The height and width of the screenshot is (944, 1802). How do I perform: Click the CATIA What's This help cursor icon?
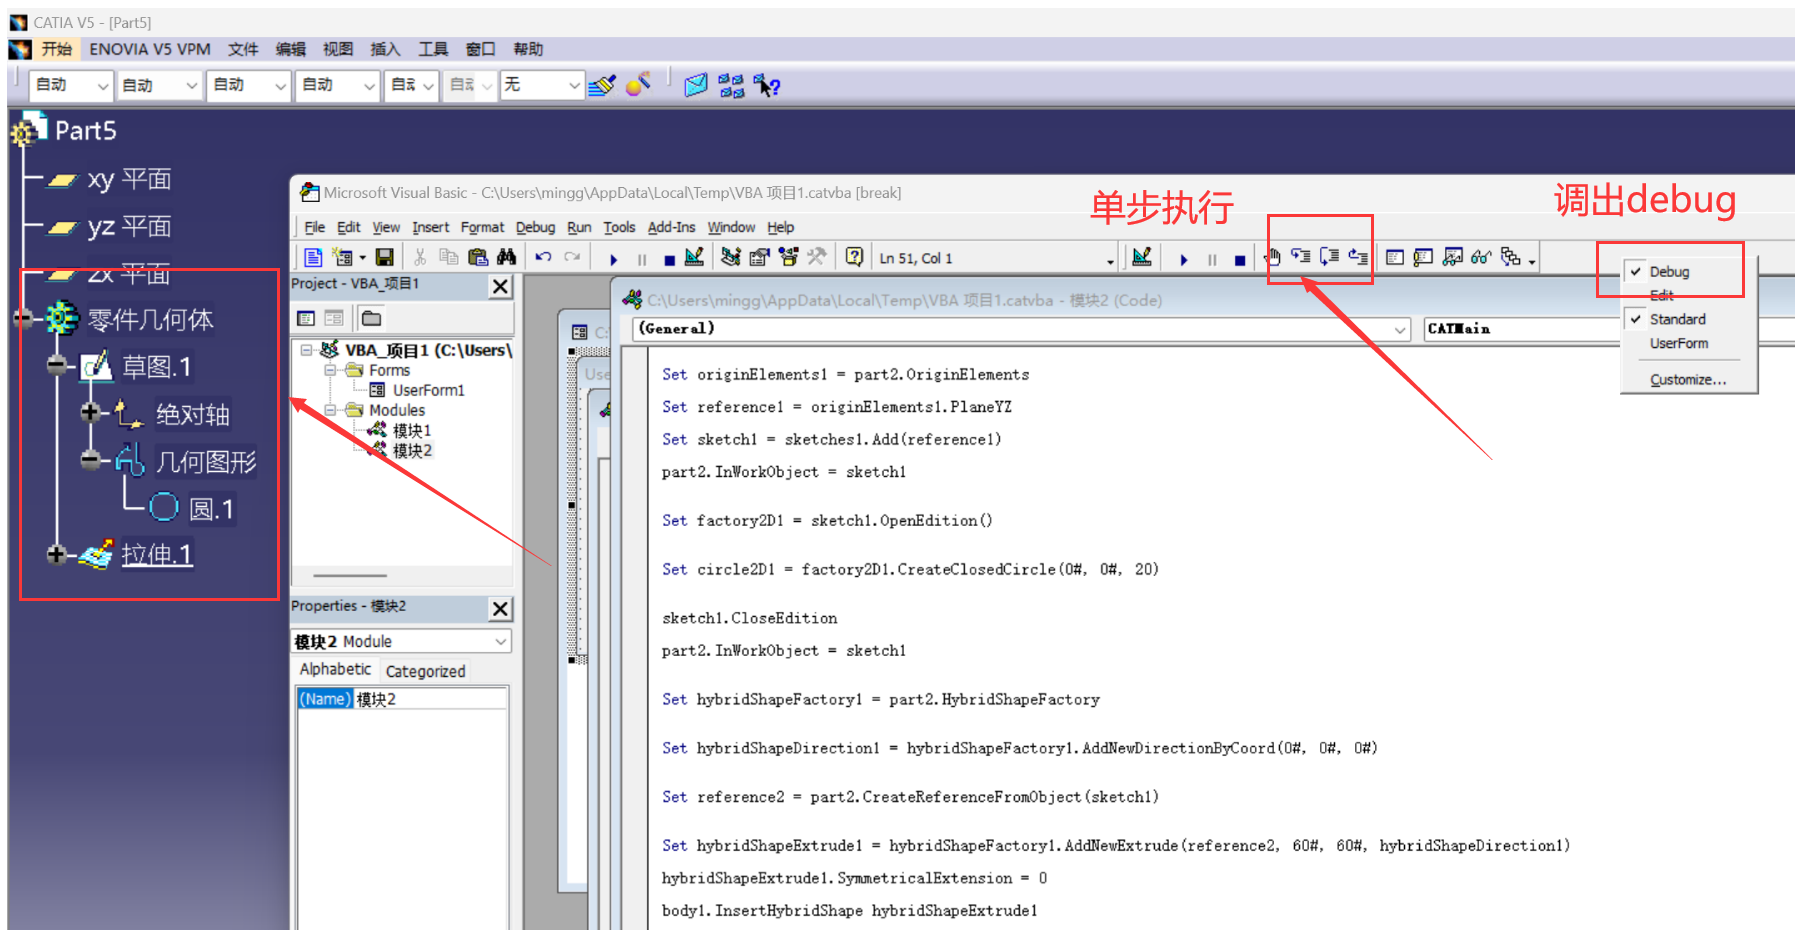[767, 86]
